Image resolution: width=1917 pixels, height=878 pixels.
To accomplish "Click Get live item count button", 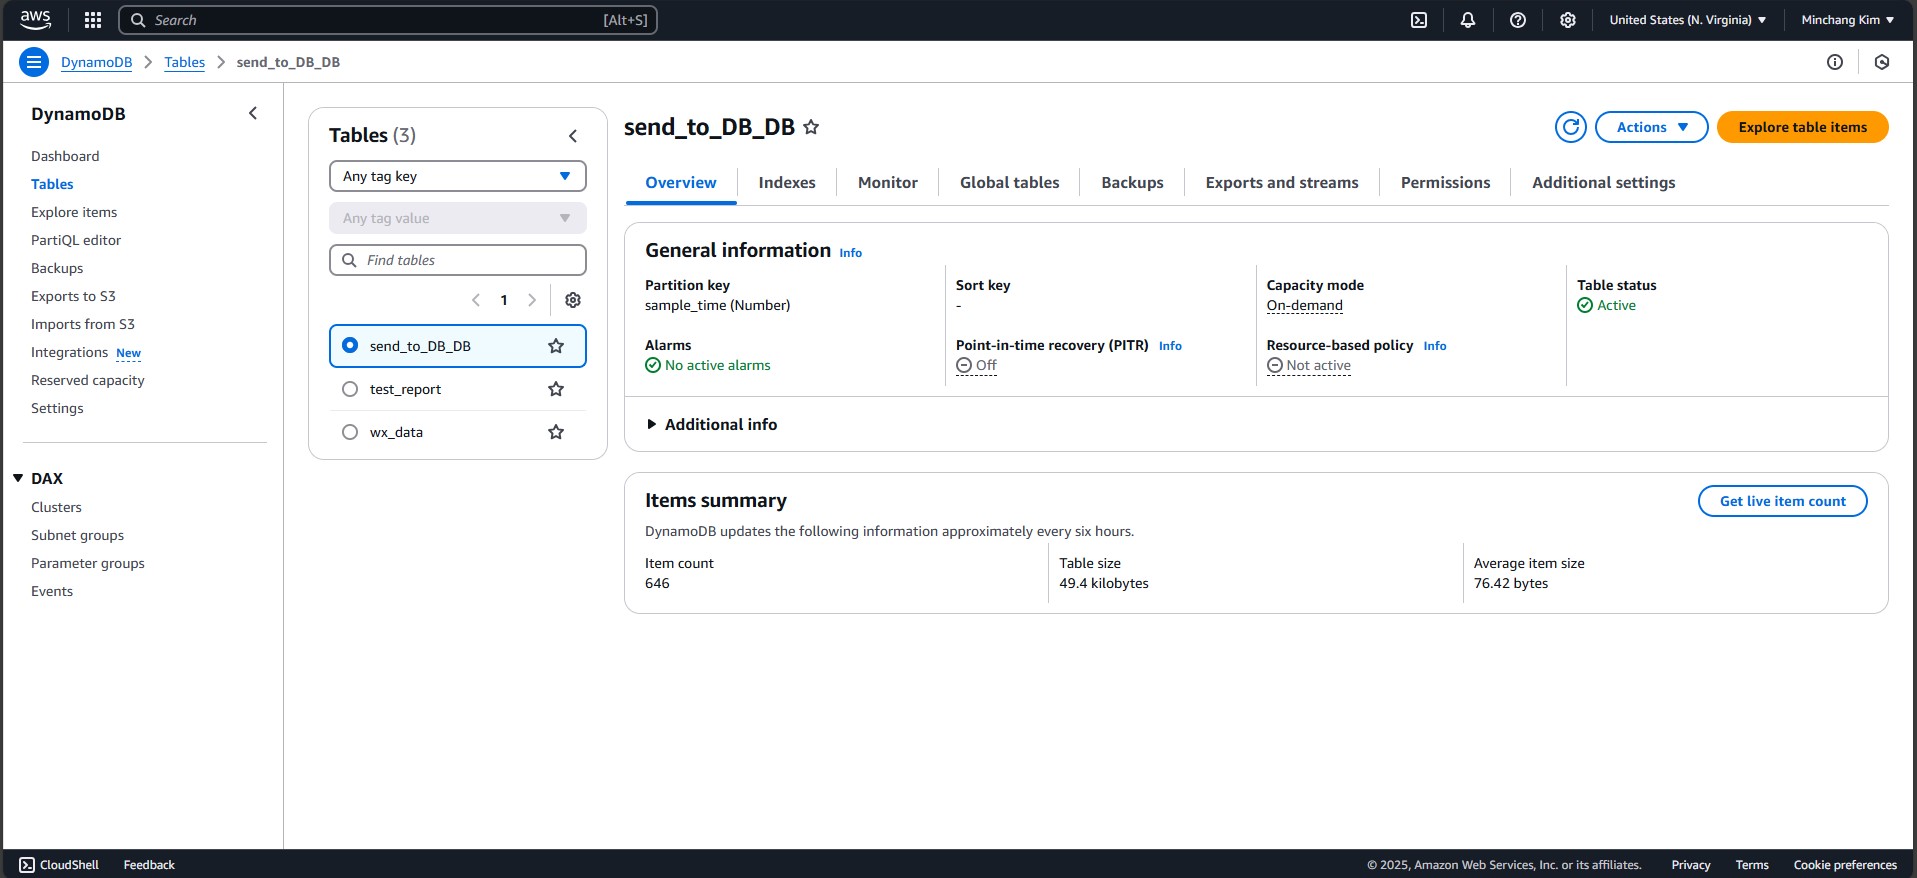I will pos(1782,501).
